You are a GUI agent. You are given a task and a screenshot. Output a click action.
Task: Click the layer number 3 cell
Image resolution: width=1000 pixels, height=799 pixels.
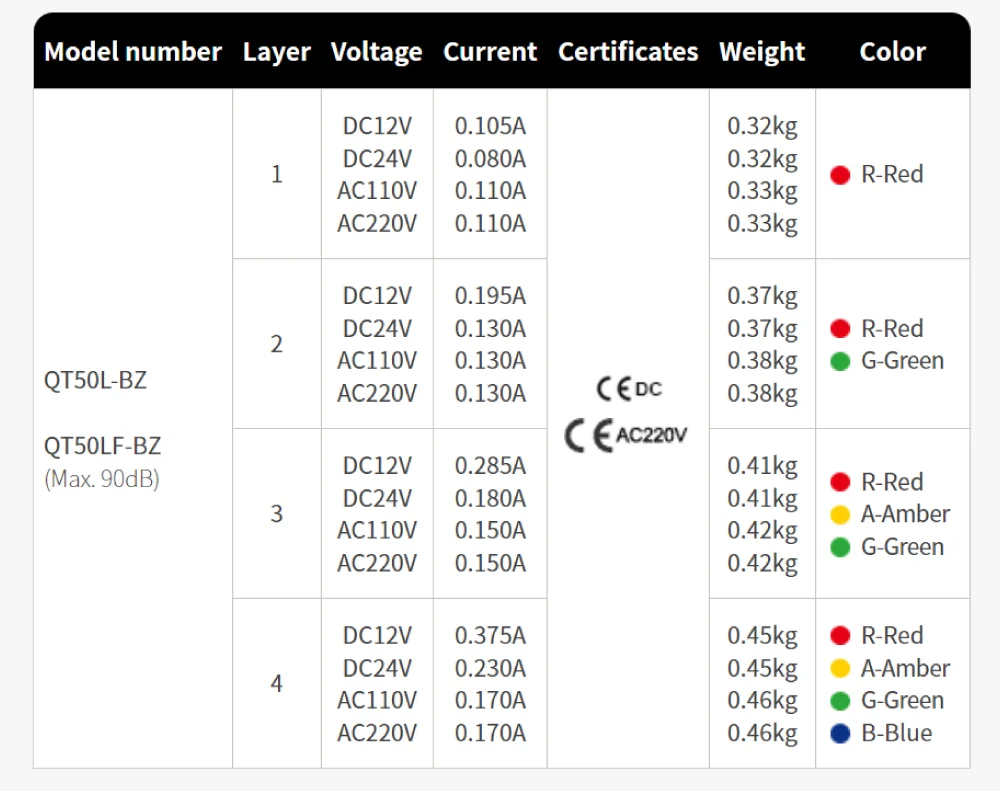[277, 514]
